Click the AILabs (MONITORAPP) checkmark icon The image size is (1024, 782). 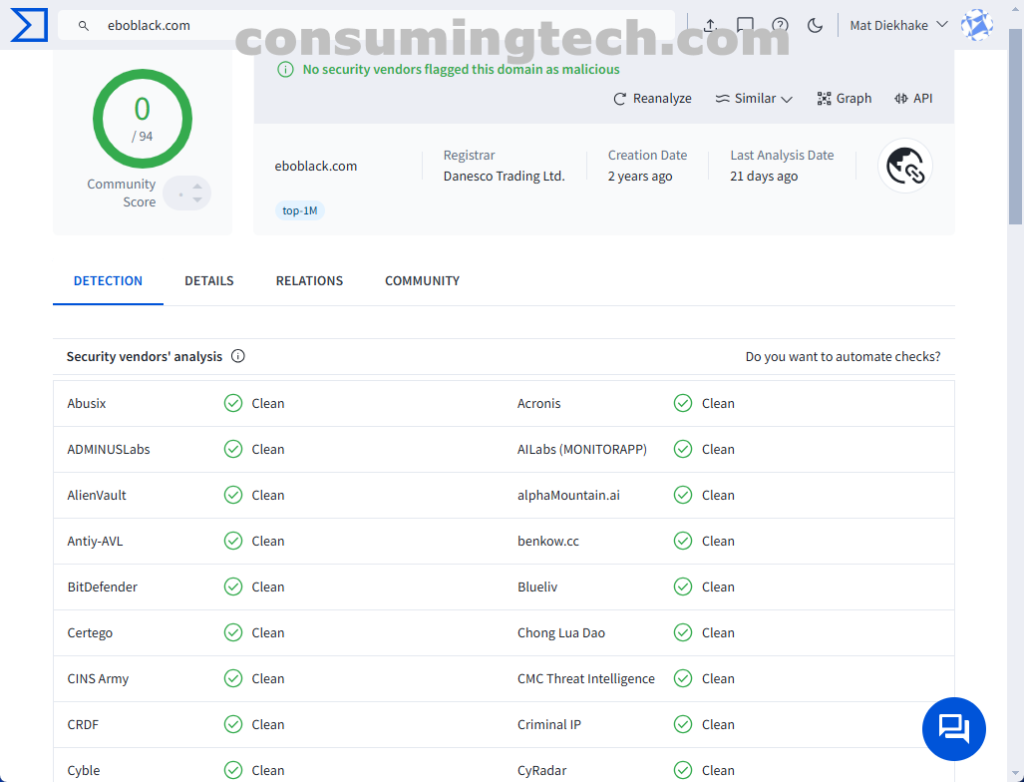coord(683,449)
